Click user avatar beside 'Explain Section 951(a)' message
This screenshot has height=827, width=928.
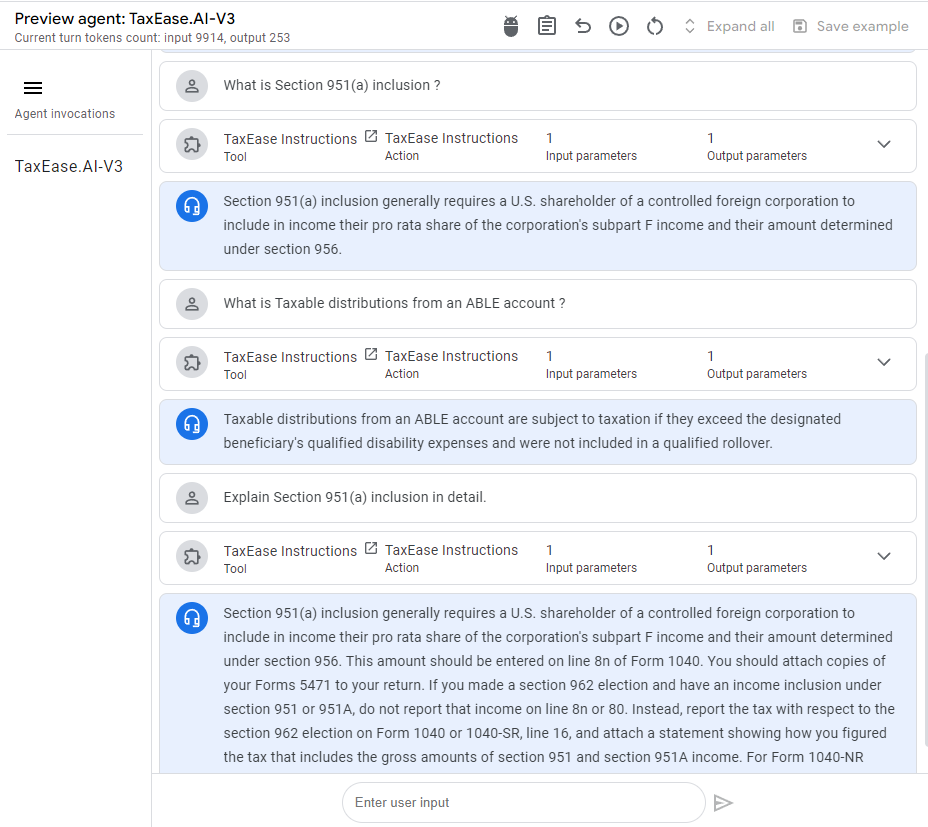pos(192,498)
